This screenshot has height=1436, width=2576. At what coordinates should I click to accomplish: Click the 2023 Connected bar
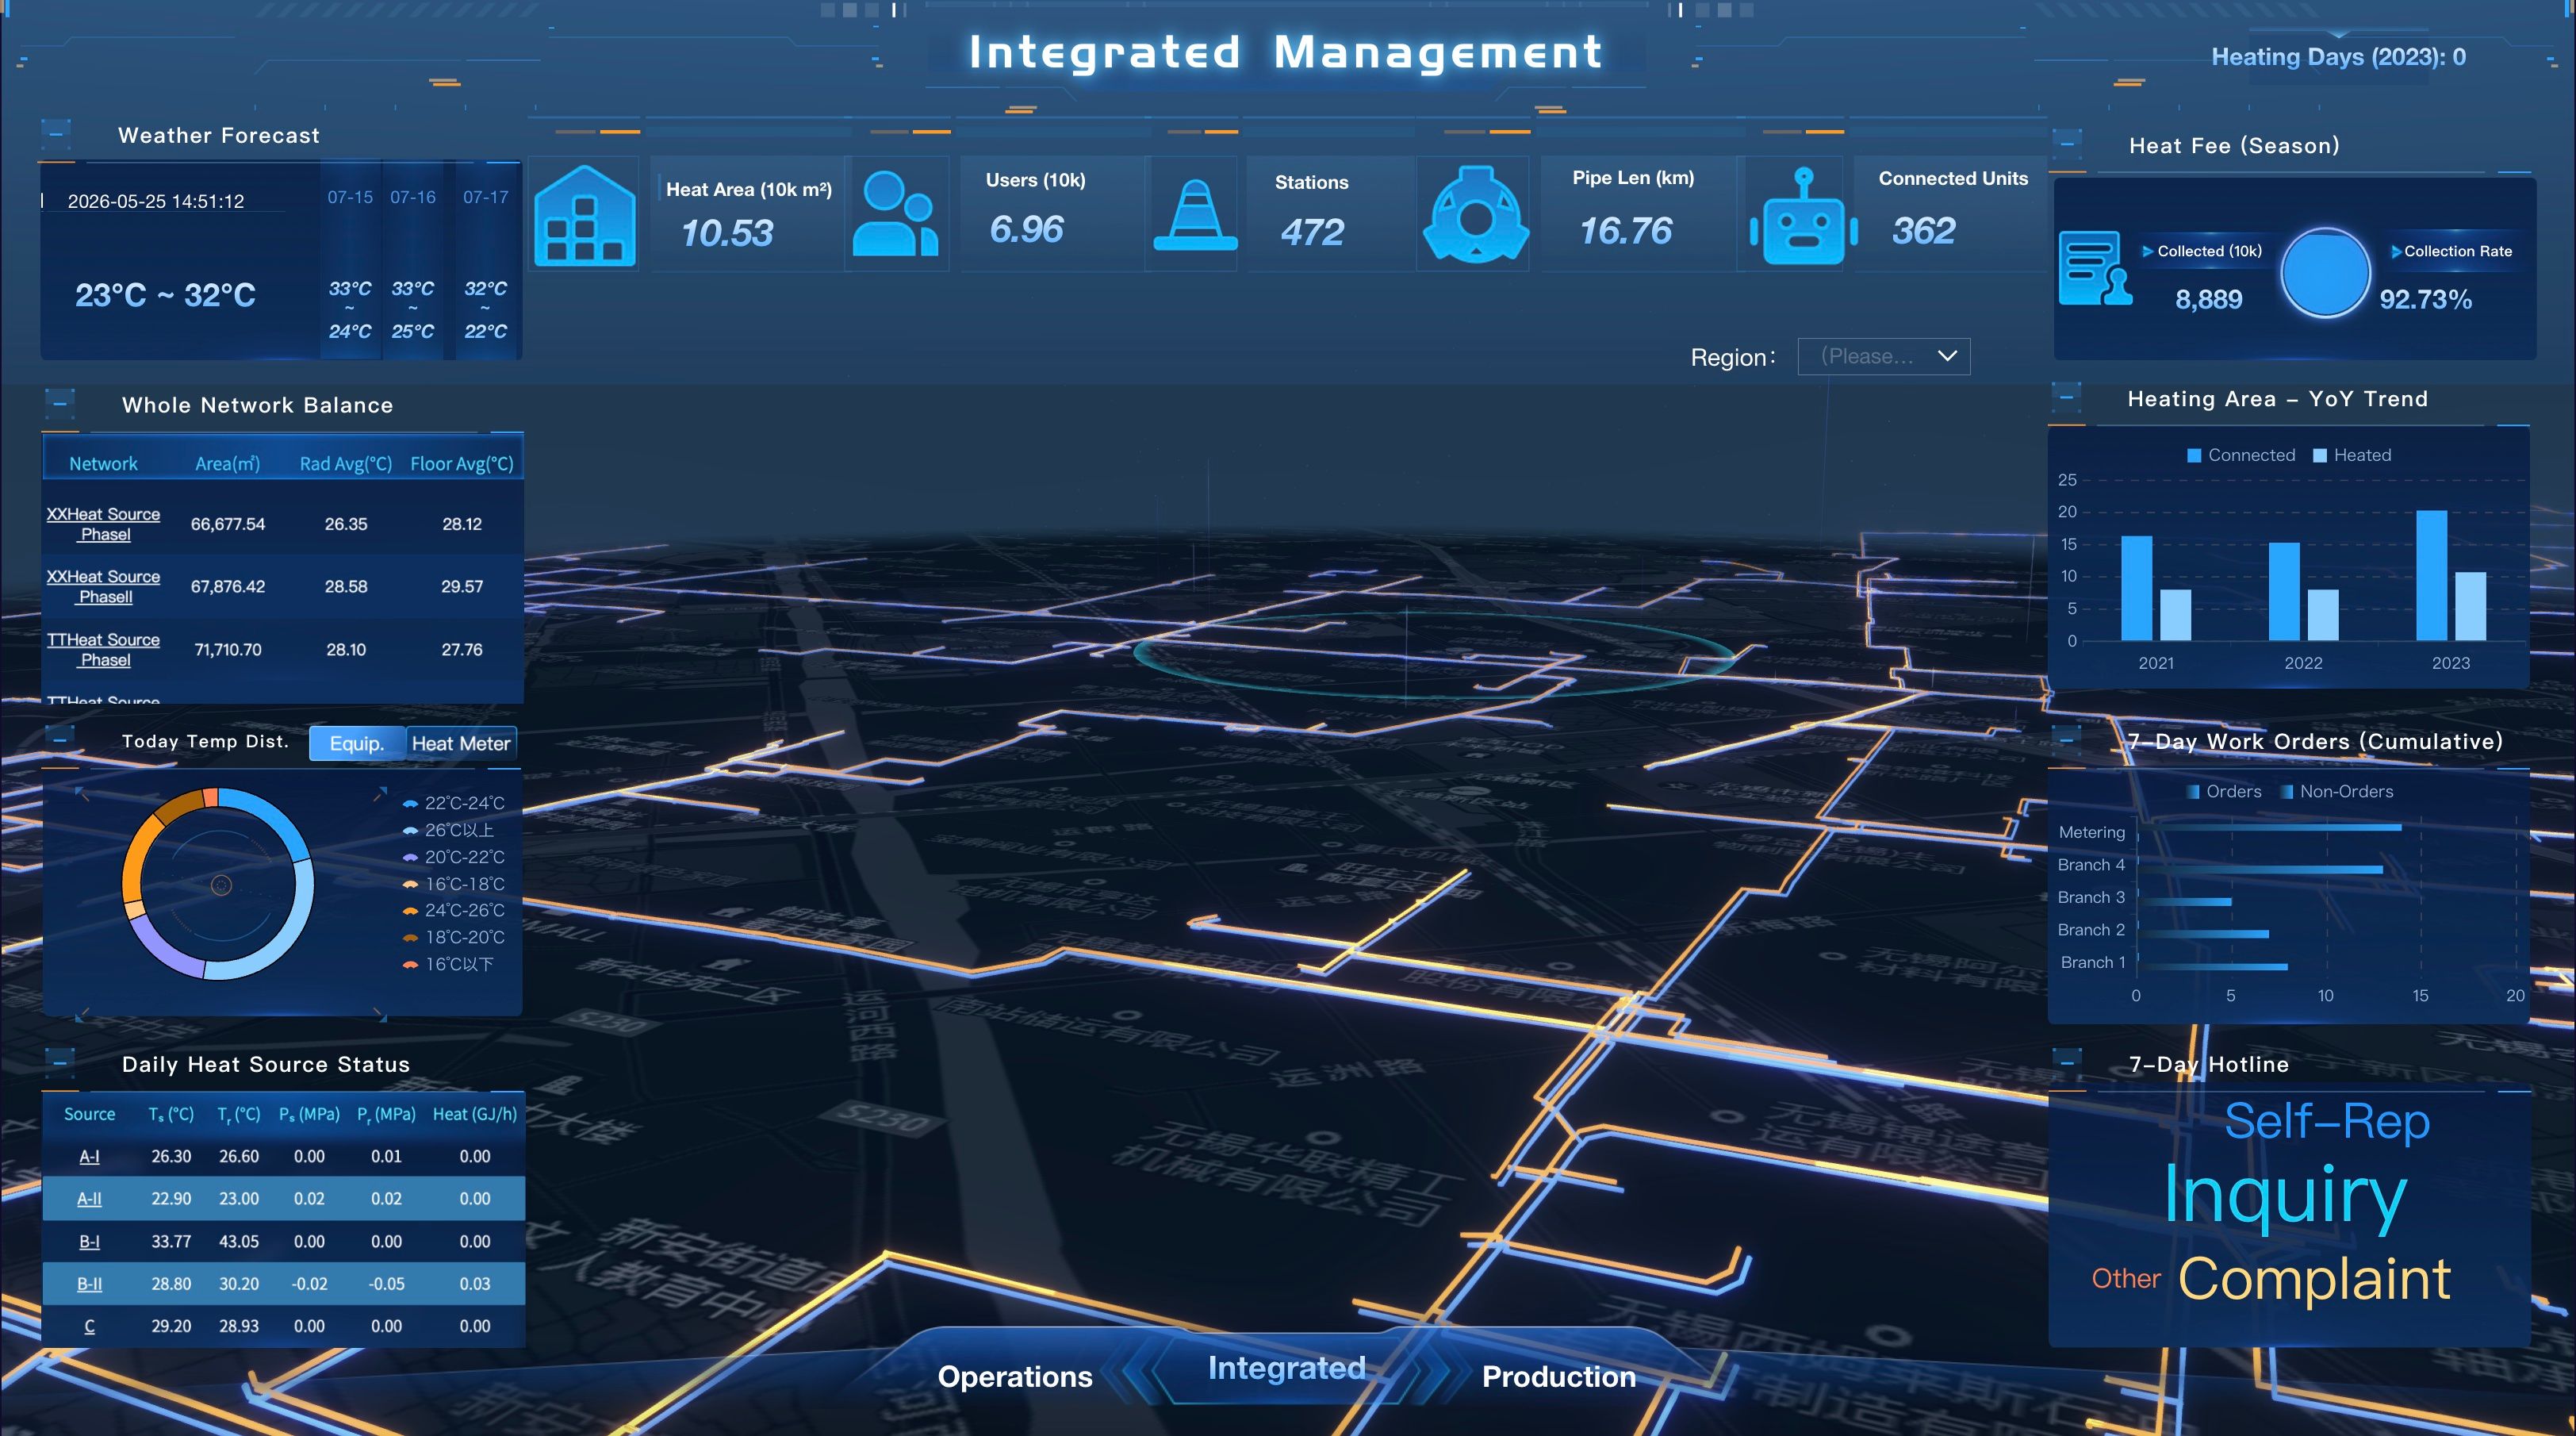click(x=2432, y=576)
